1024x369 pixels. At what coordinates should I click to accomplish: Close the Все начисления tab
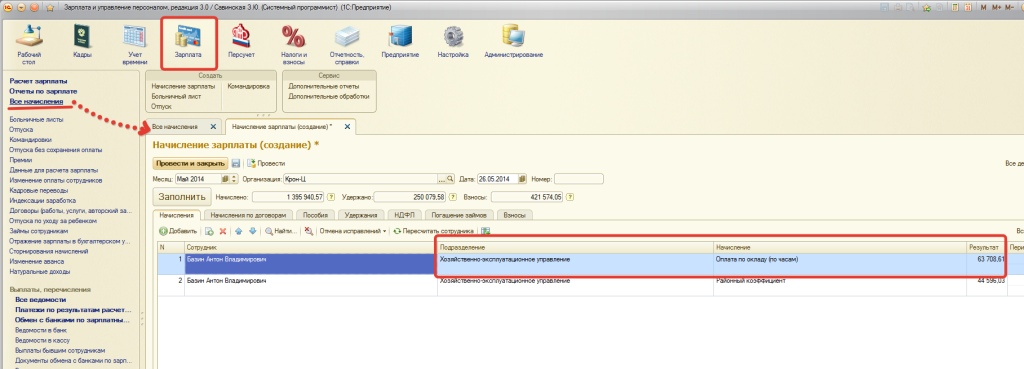pyautogui.click(x=213, y=127)
